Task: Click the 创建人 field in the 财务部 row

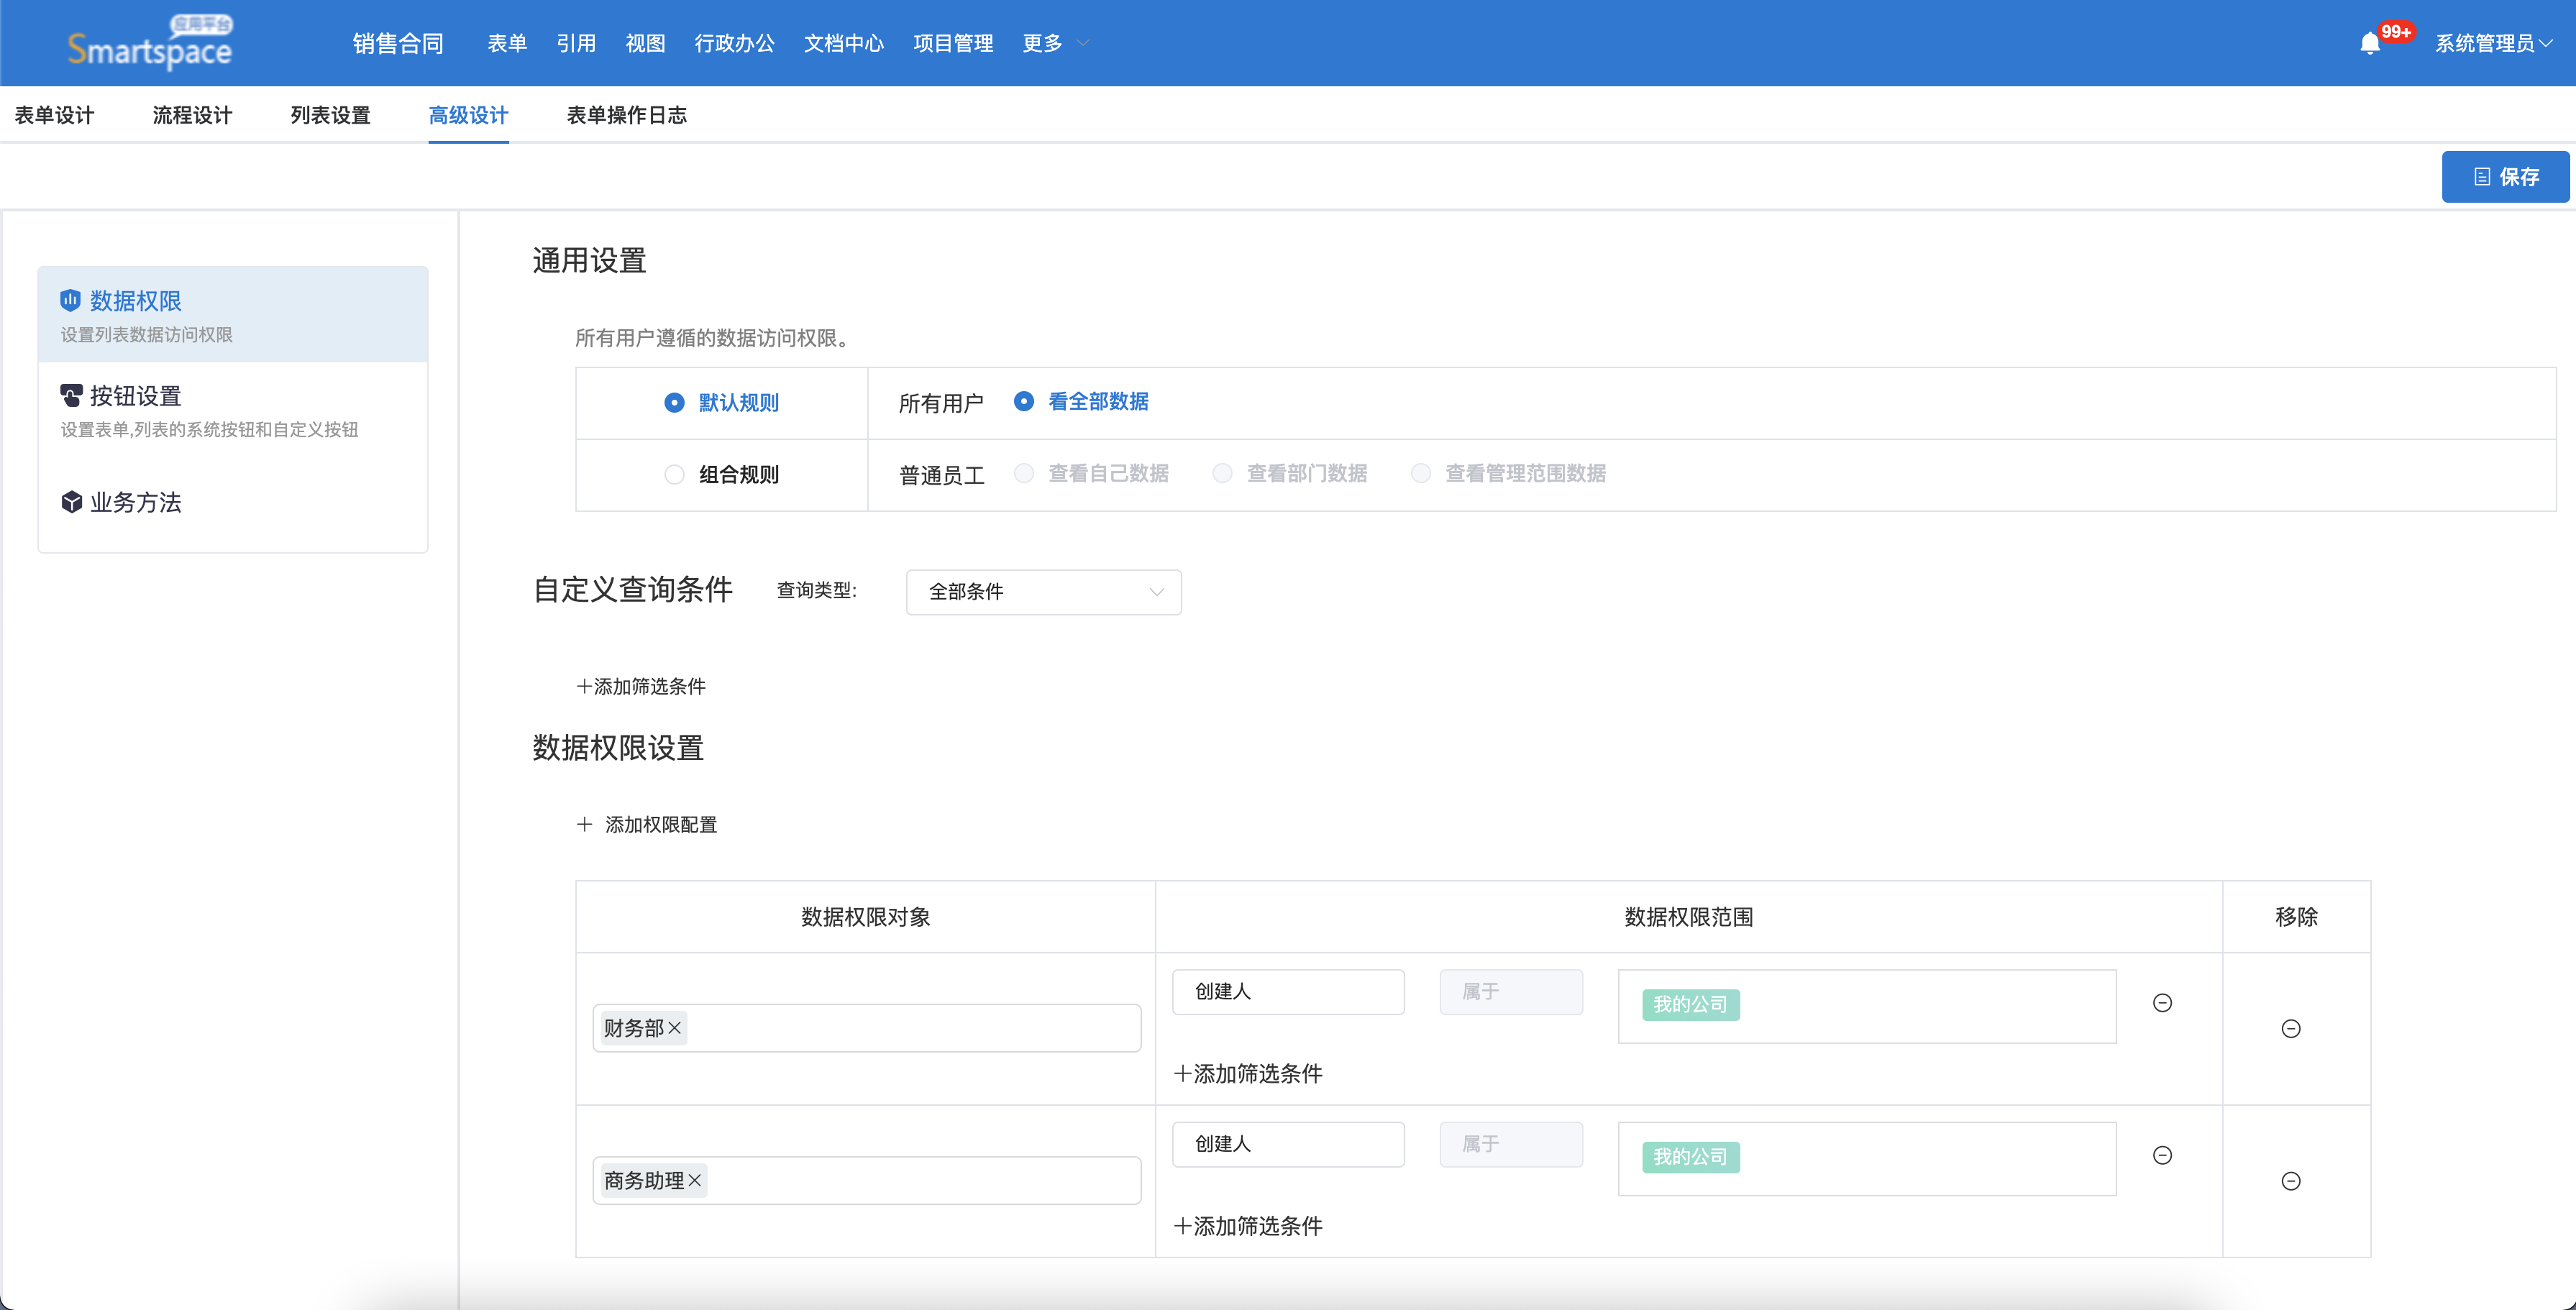Action: (1288, 991)
